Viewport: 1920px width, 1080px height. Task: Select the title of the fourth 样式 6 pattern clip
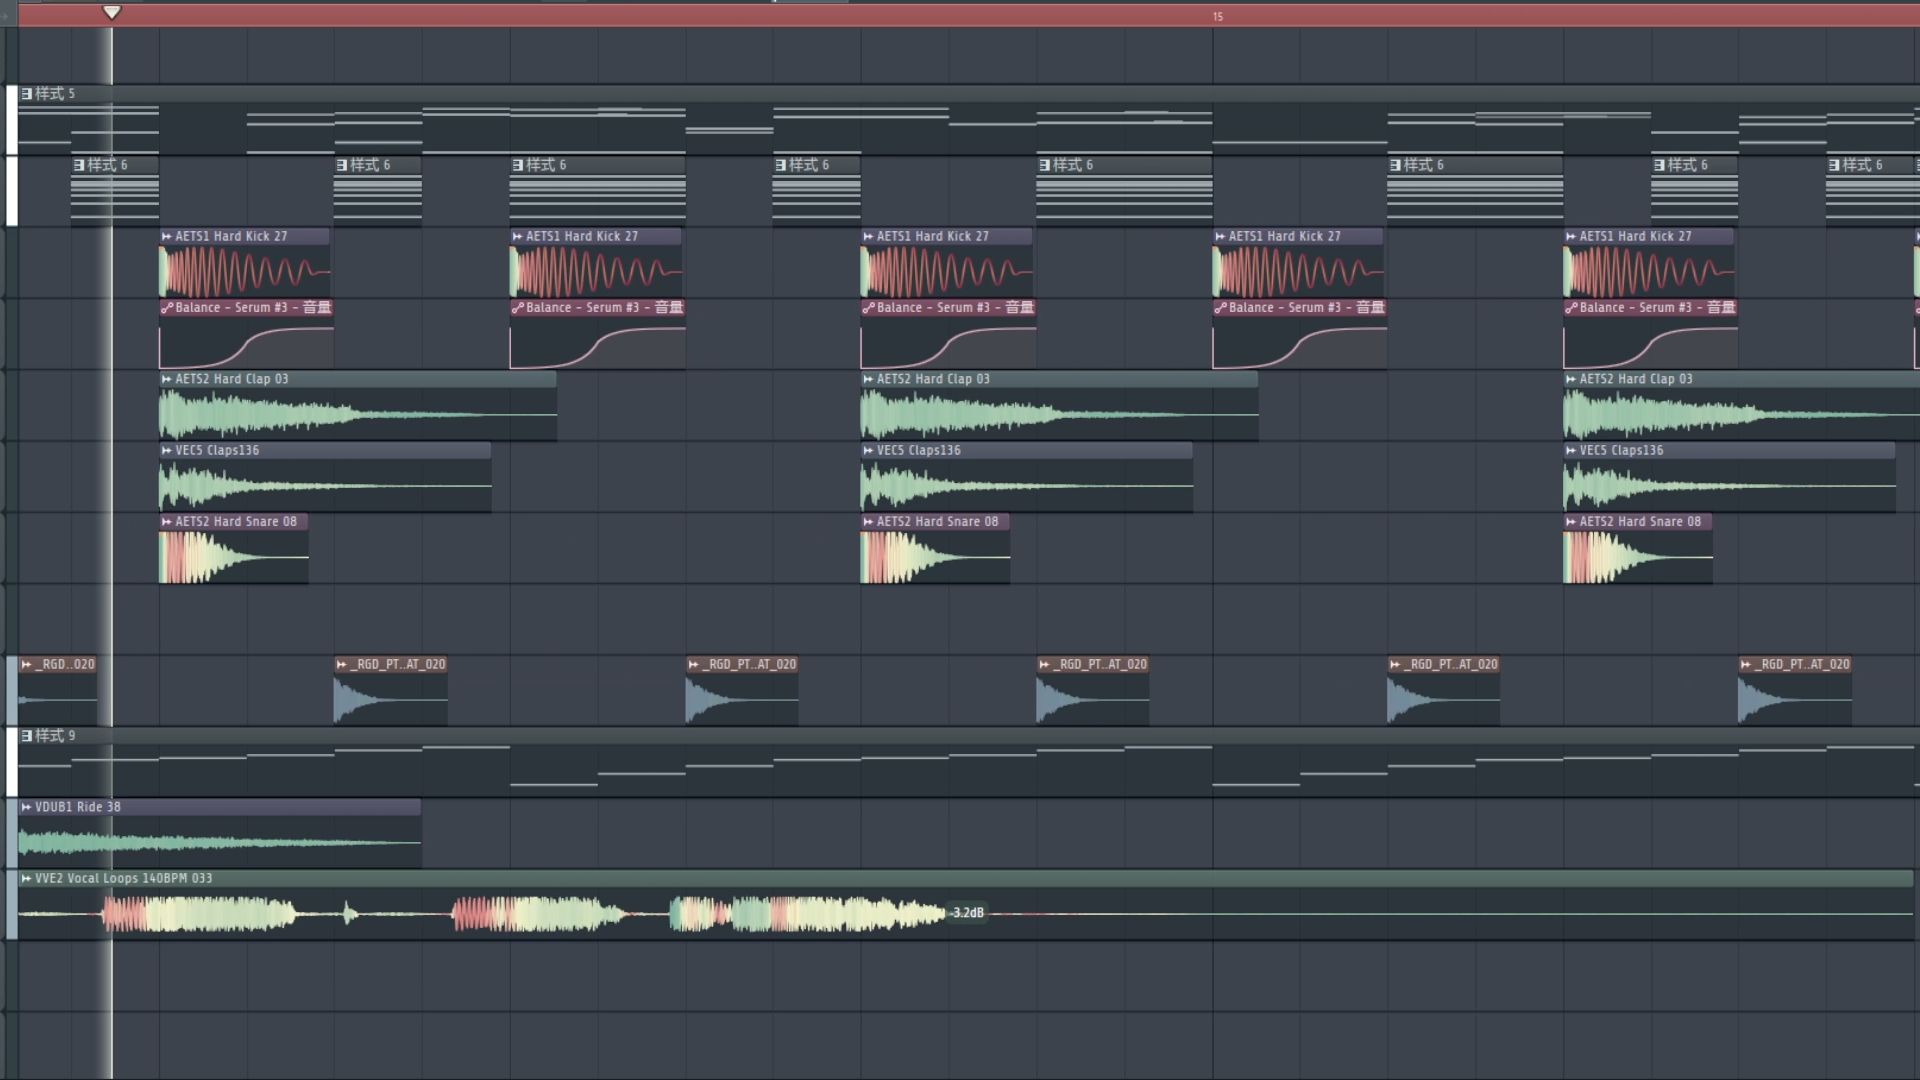(x=809, y=165)
